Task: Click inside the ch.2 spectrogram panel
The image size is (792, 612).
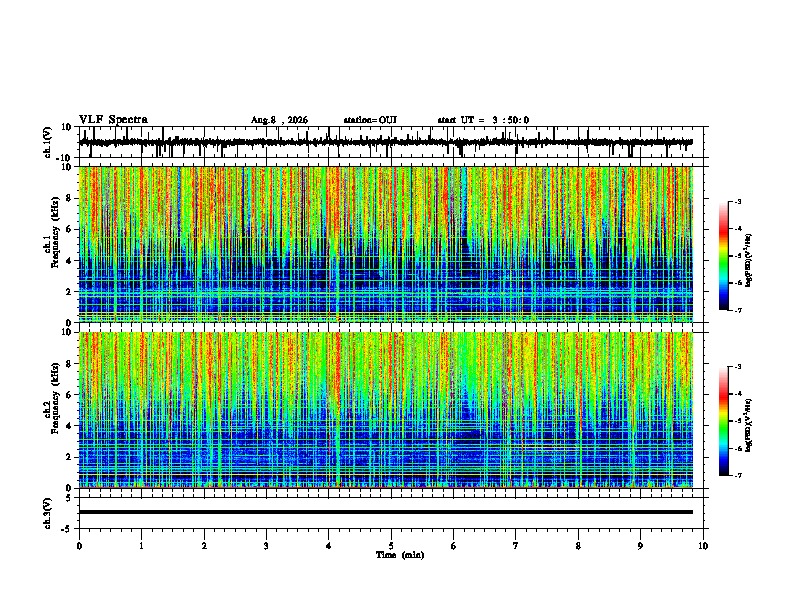Action: [386, 410]
